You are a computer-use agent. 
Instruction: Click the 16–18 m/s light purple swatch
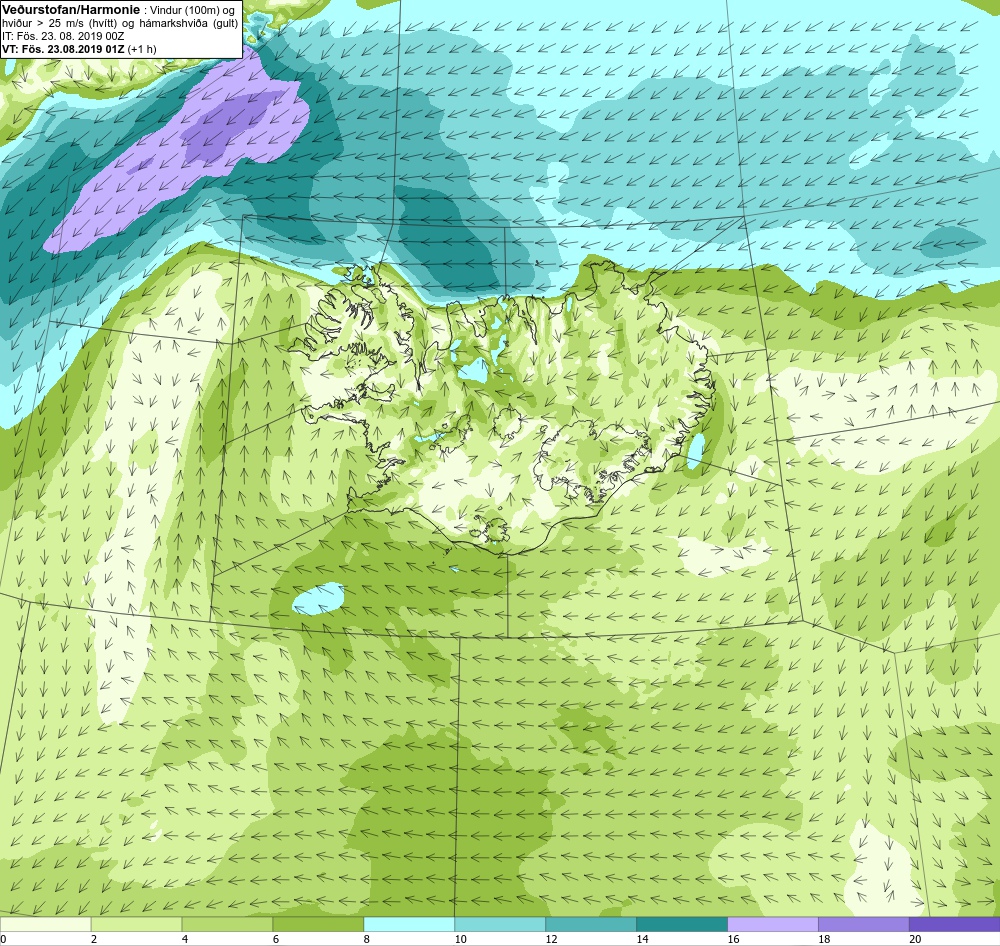pyautogui.click(x=773, y=924)
